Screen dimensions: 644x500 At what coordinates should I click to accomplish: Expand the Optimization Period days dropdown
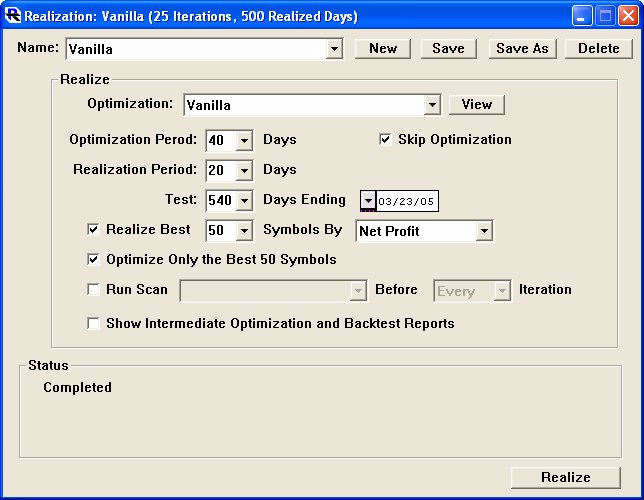pyautogui.click(x=244, y=141)
